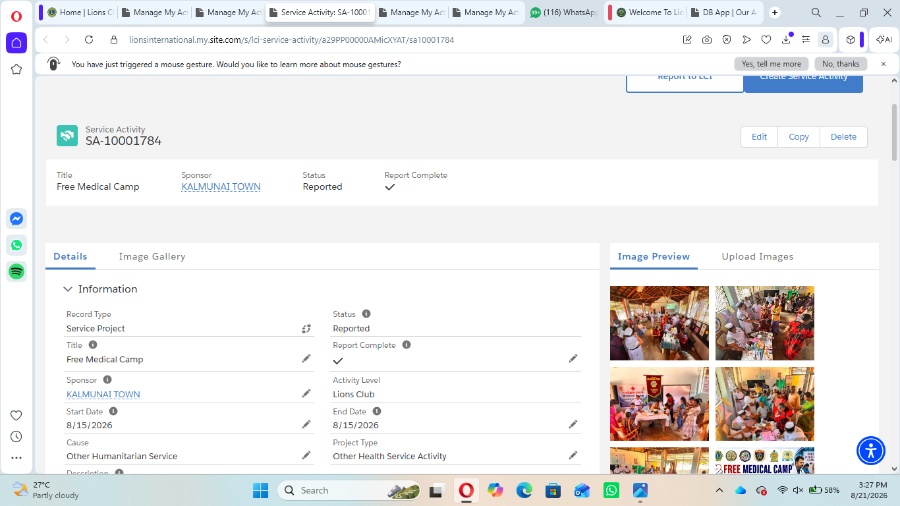The width and height of the screenshot is (900, 506).
Task: Open Microsoft Edge from taskbar
Action: click(x=524, y=491)
